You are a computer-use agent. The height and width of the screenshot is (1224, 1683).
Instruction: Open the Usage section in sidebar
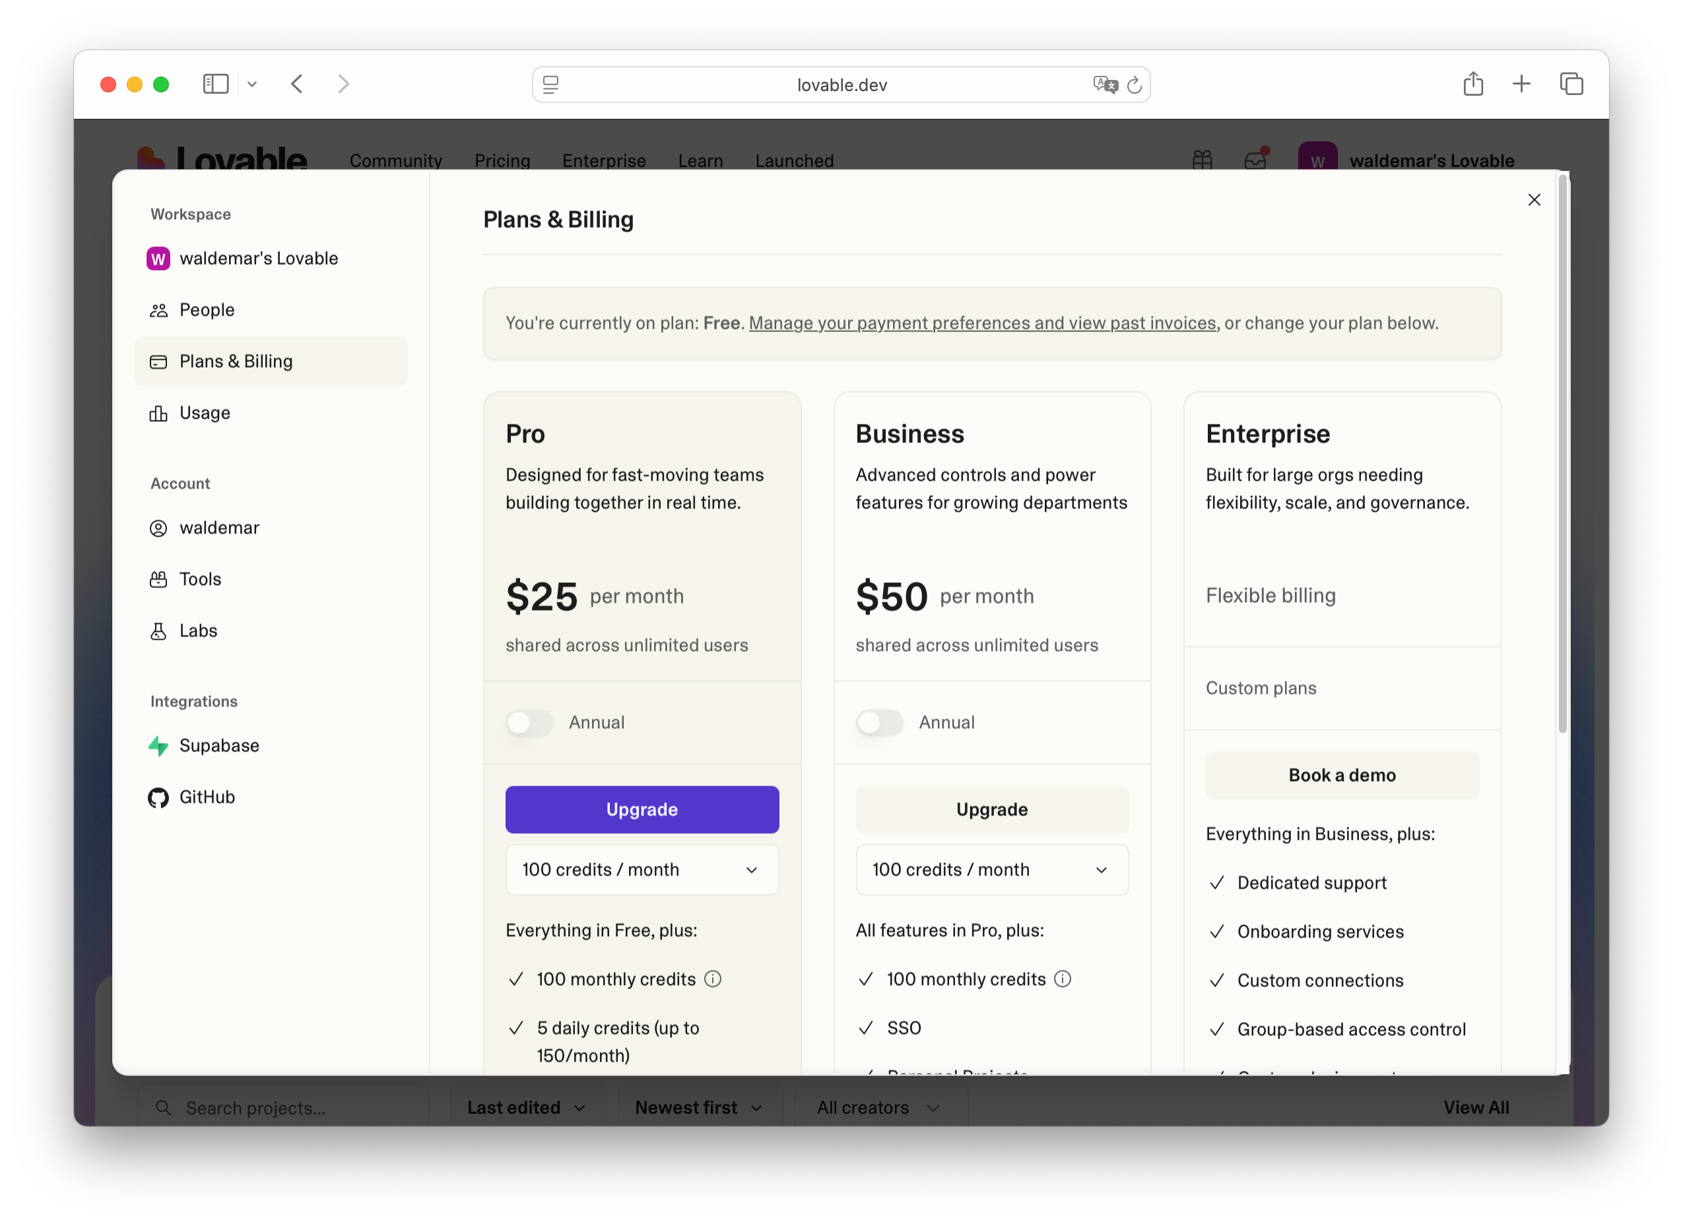click(x=205, y=413)
